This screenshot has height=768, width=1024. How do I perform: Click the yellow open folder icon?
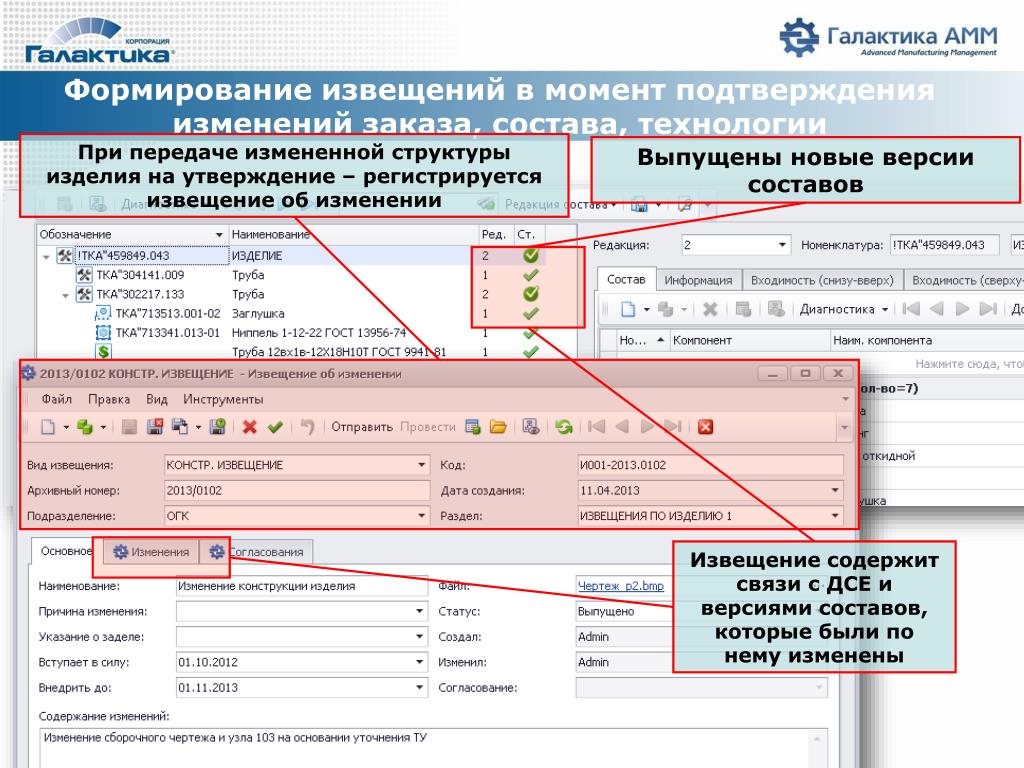click(498, 427)
